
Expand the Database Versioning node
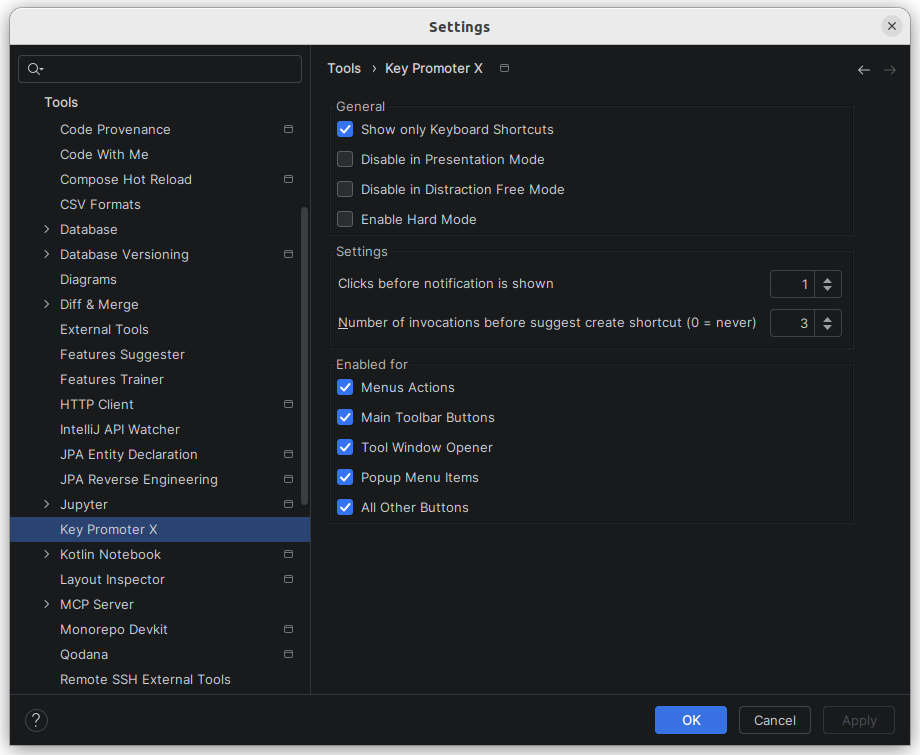pos(46,254)
